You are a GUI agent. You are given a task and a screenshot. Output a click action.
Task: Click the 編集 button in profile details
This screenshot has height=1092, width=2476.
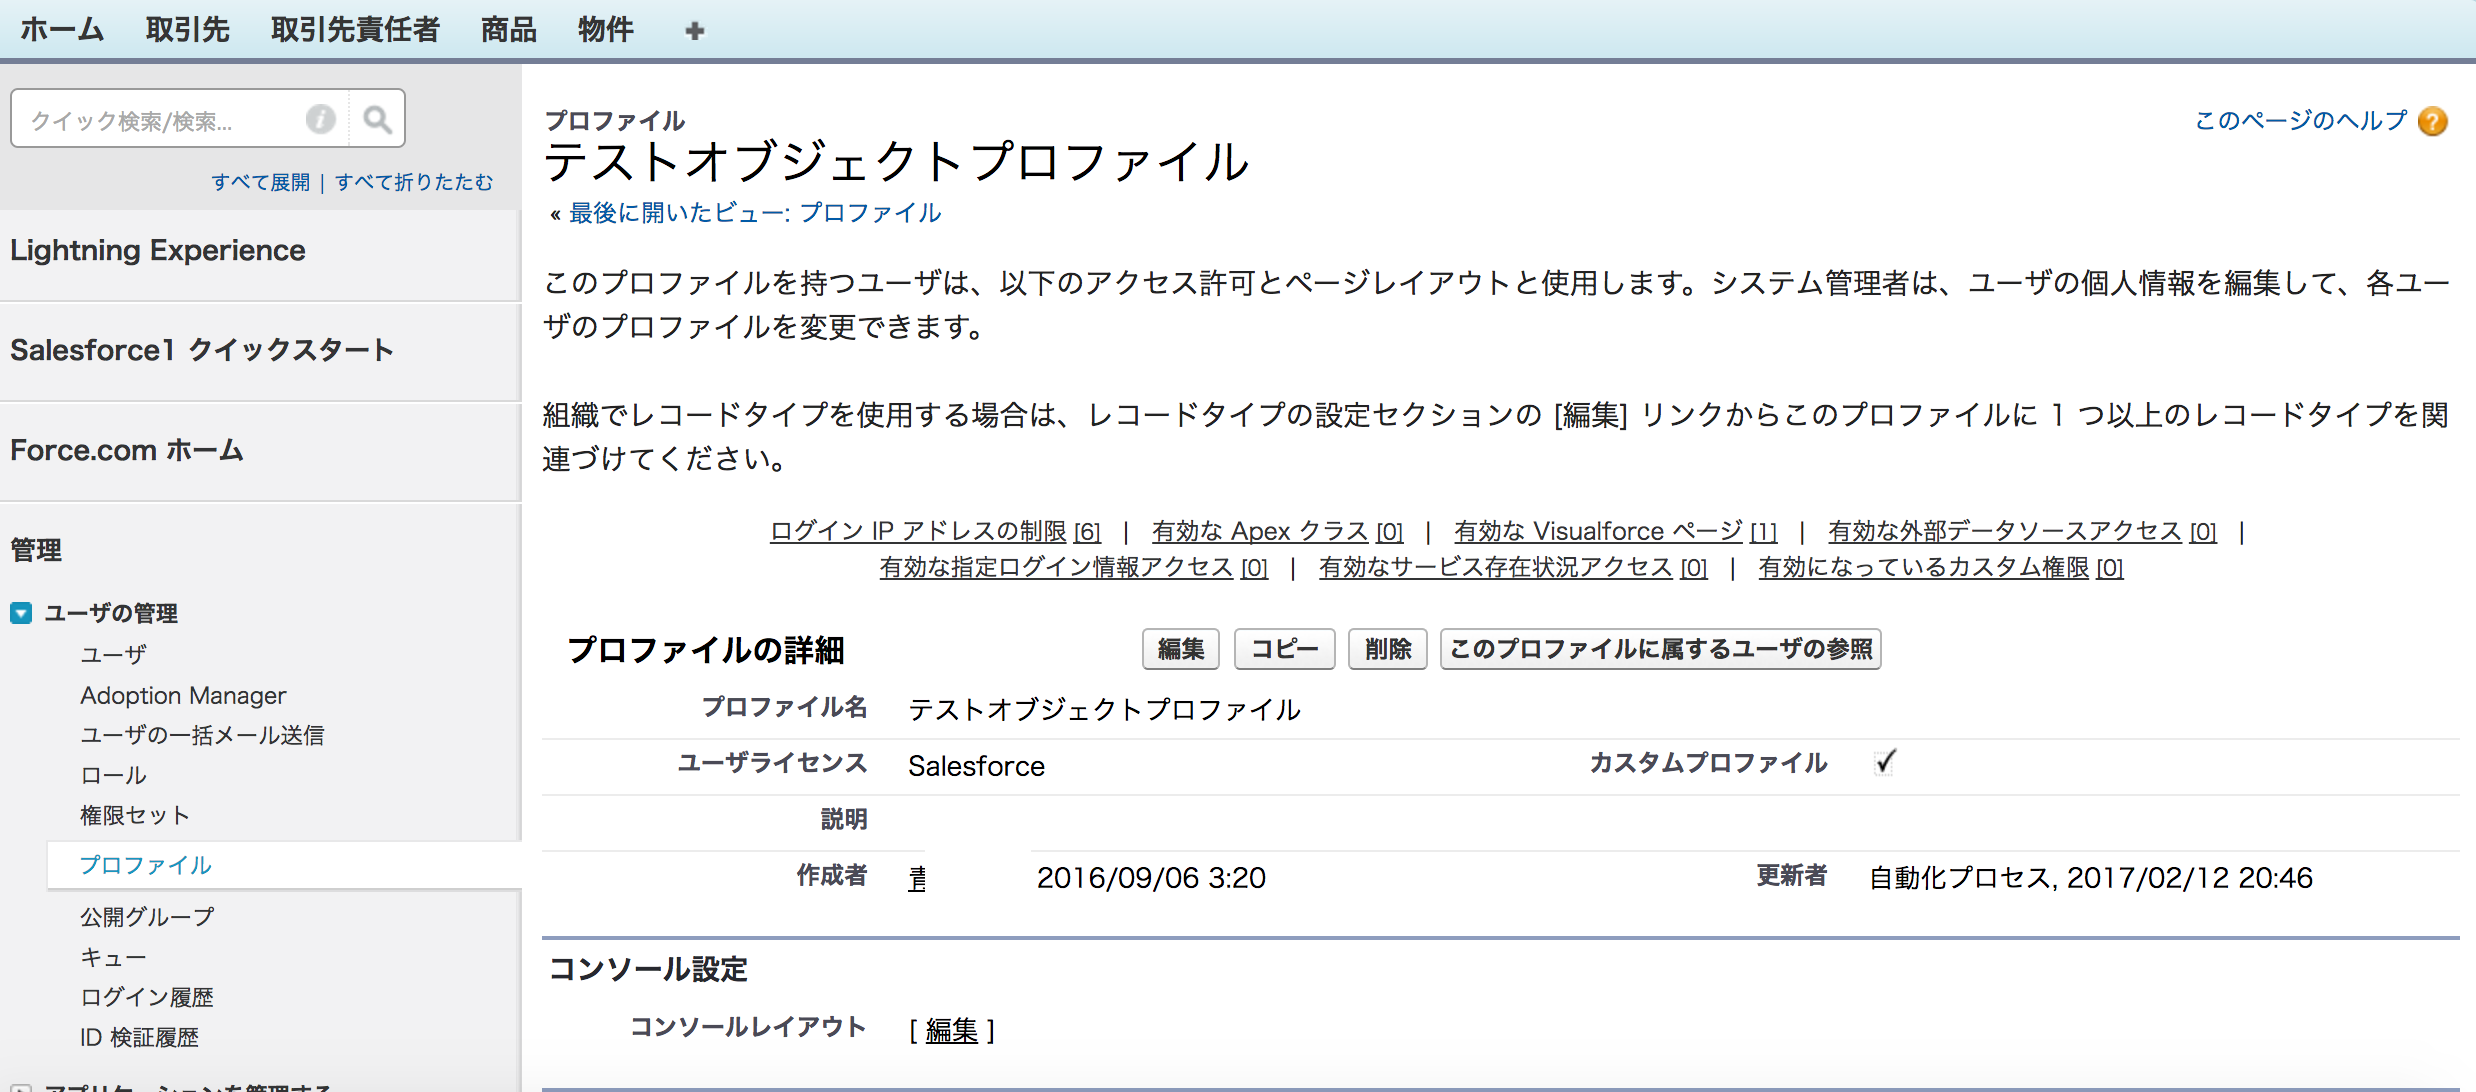pos(1181,649)
